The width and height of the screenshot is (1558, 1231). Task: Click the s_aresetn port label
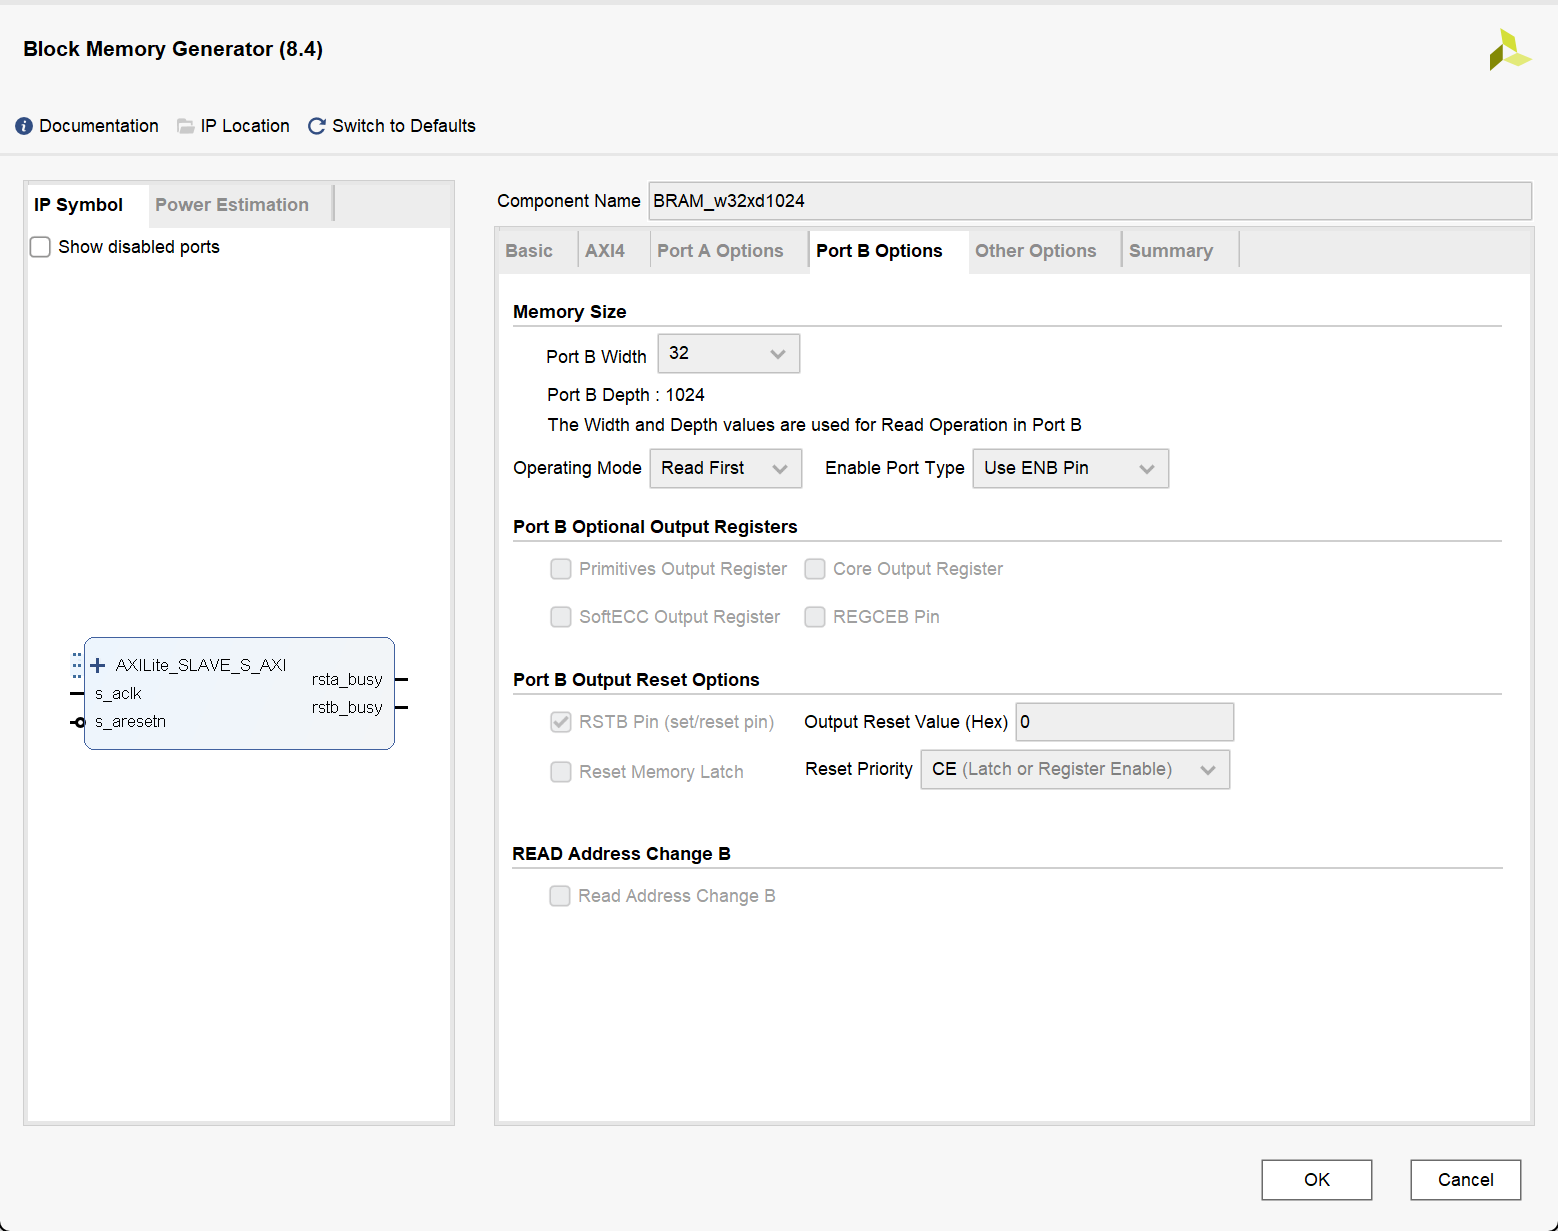tap(130, 722)
